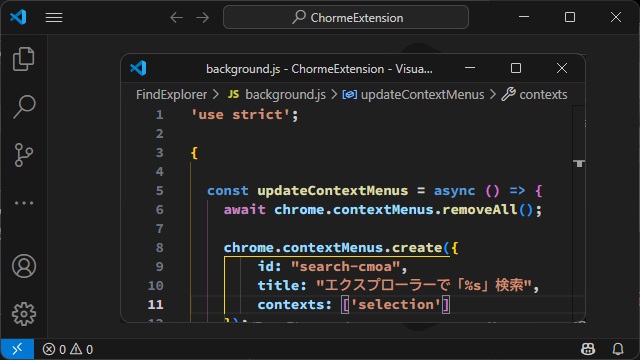Screen dimensions: 640x360
Task: Click removeAll on line 6
Action: coord(480,210)
